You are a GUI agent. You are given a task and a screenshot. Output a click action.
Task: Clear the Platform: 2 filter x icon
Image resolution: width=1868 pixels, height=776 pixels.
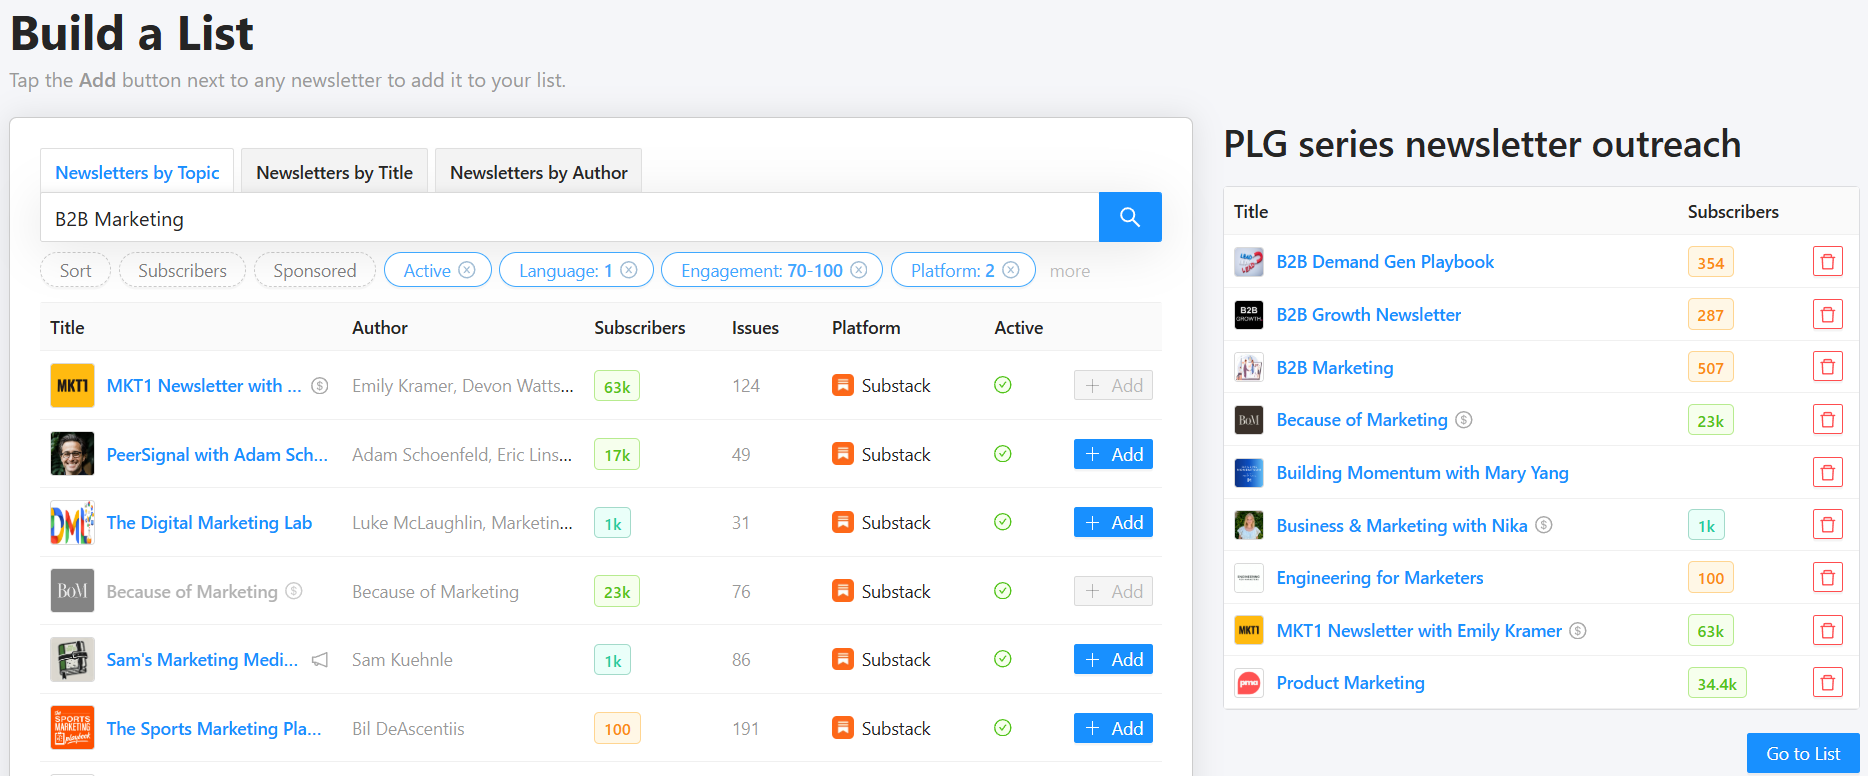(1011, 270)
